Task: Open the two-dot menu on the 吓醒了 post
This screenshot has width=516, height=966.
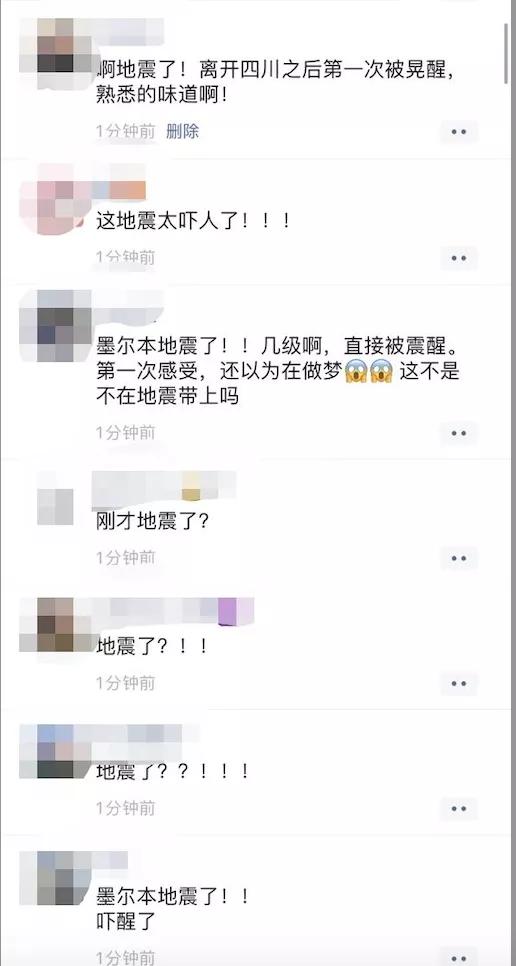Action: click(x=459, y=958)
